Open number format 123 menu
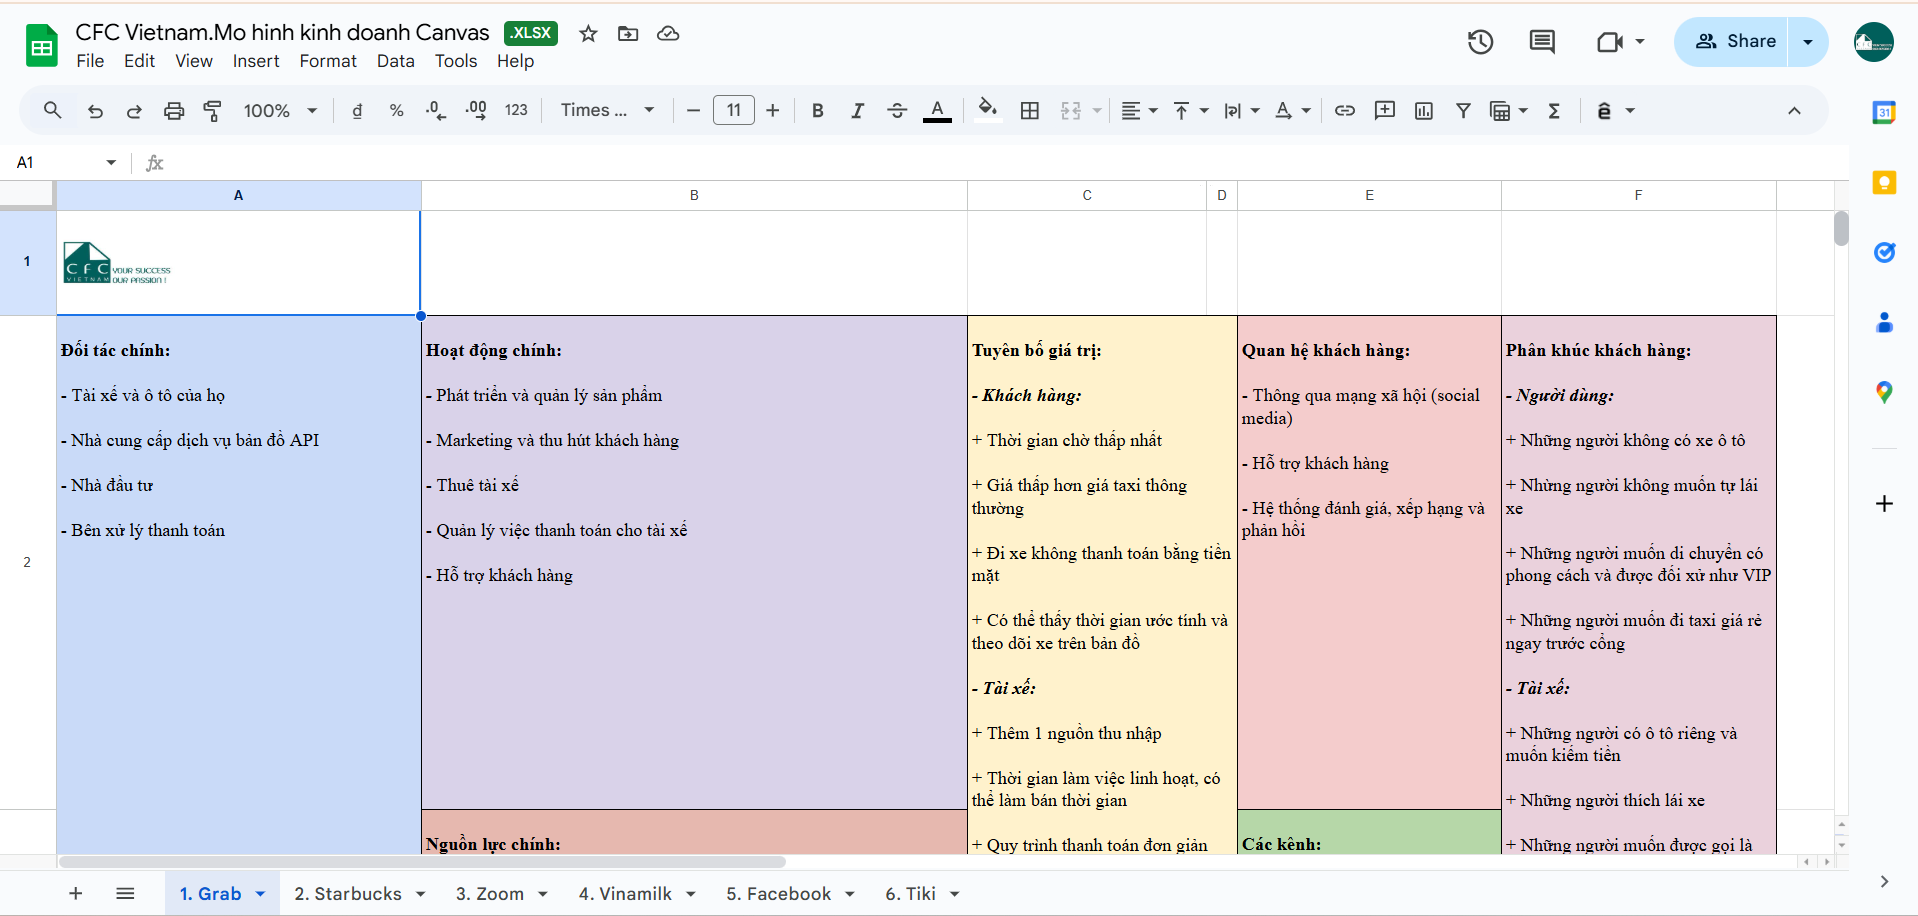 pyautogui.click(x=516, y=111)
